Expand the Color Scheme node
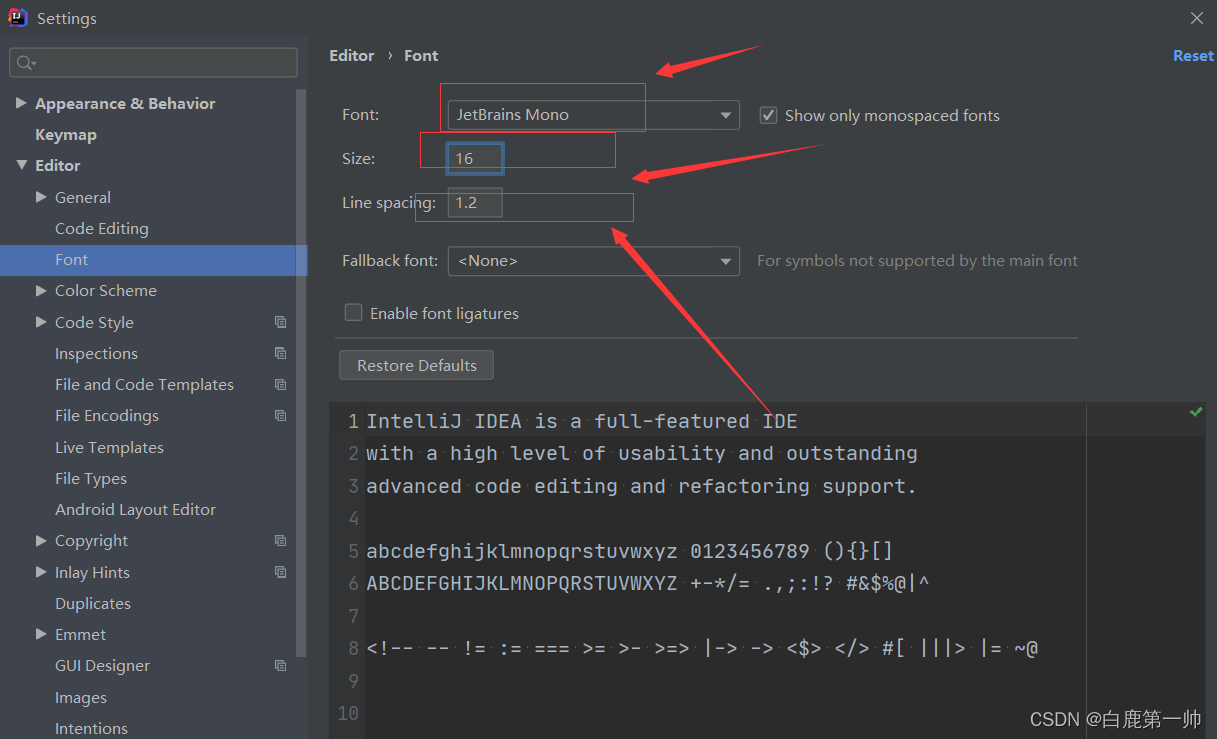 (41, 290)
